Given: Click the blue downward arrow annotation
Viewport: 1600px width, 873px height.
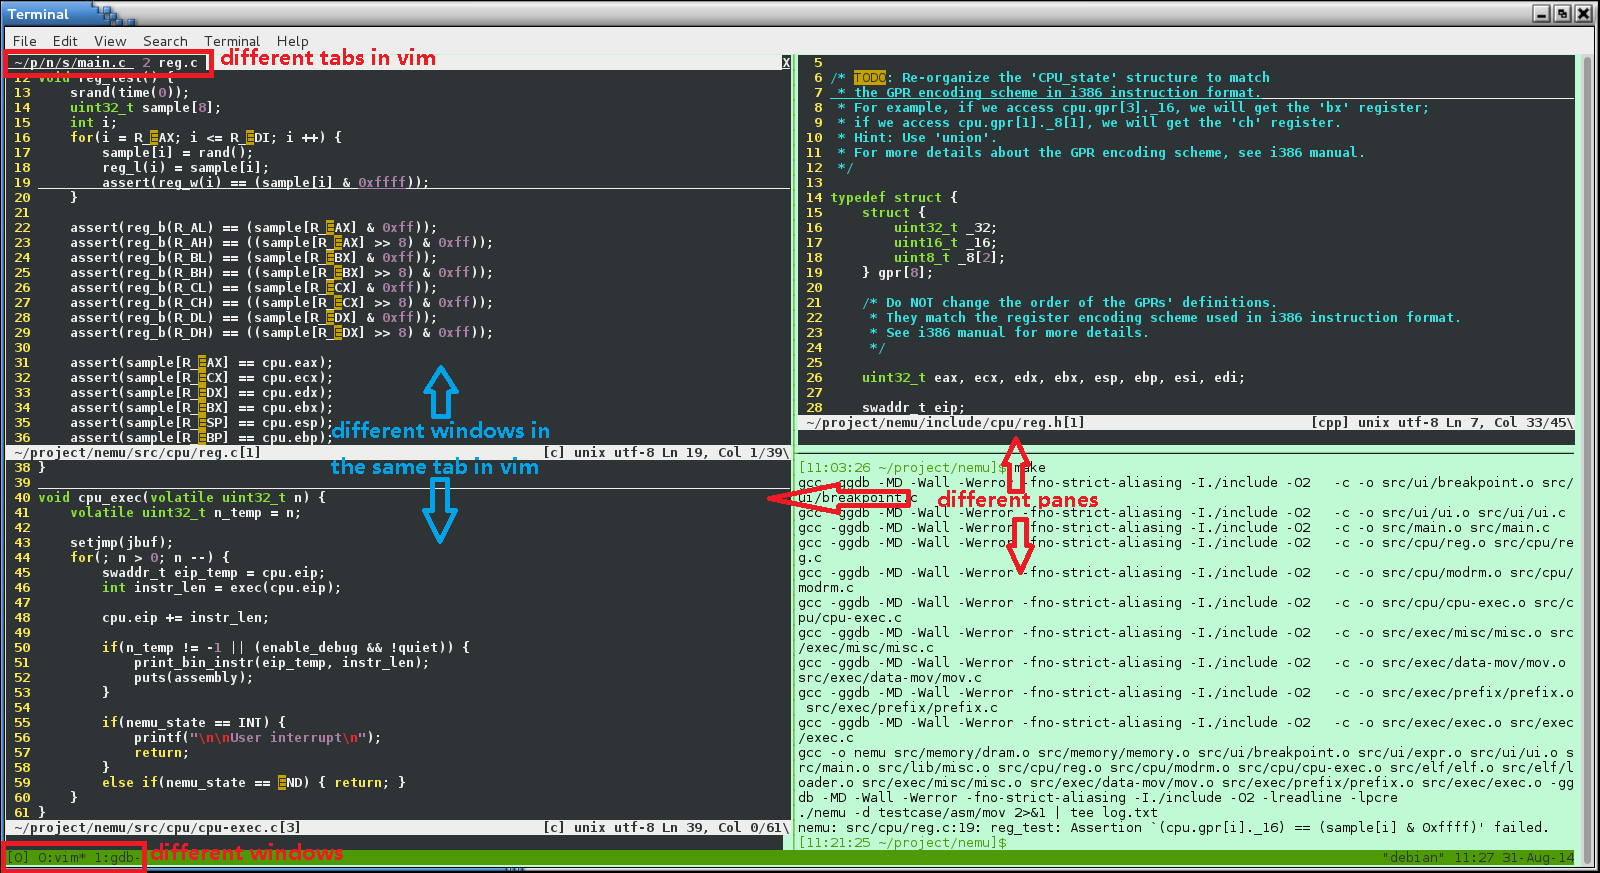Looking at the screenshot, I should click(x=440, y=510).
